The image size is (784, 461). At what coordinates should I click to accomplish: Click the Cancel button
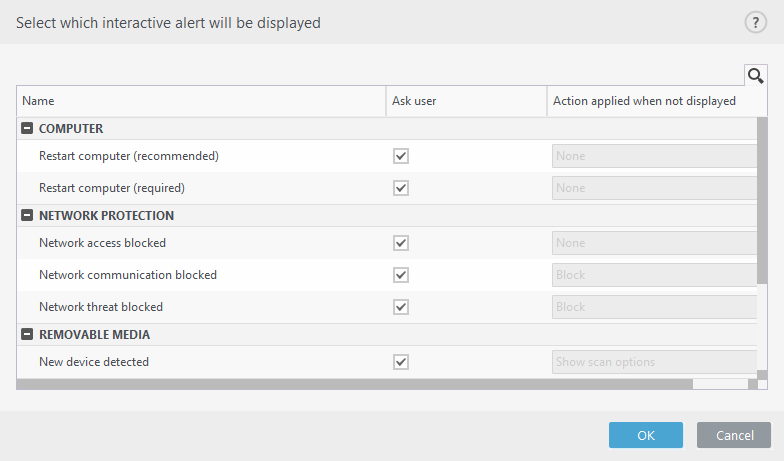point(734,435)
